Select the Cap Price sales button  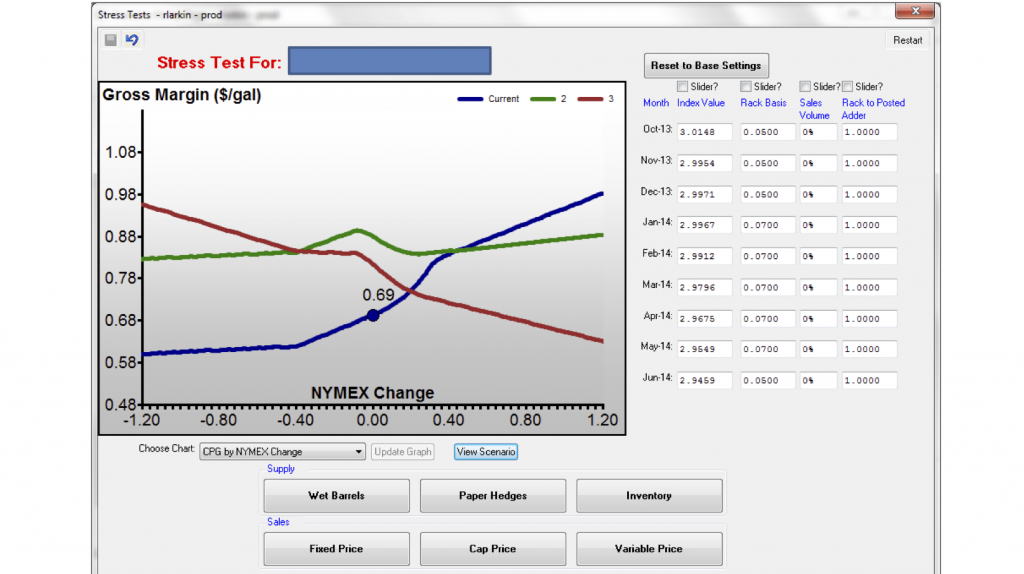[x=492, y=549]
